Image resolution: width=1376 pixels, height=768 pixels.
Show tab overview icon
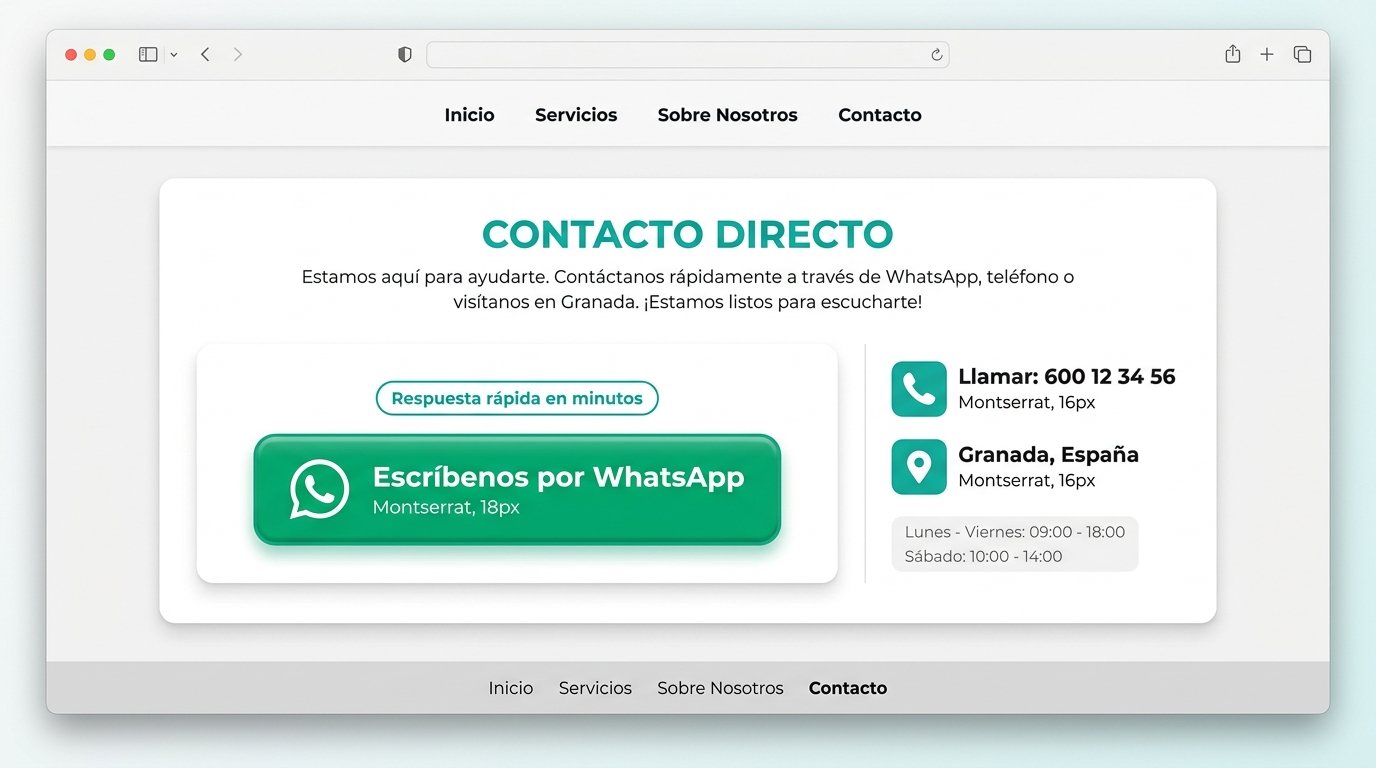[x=1302, y=55]
